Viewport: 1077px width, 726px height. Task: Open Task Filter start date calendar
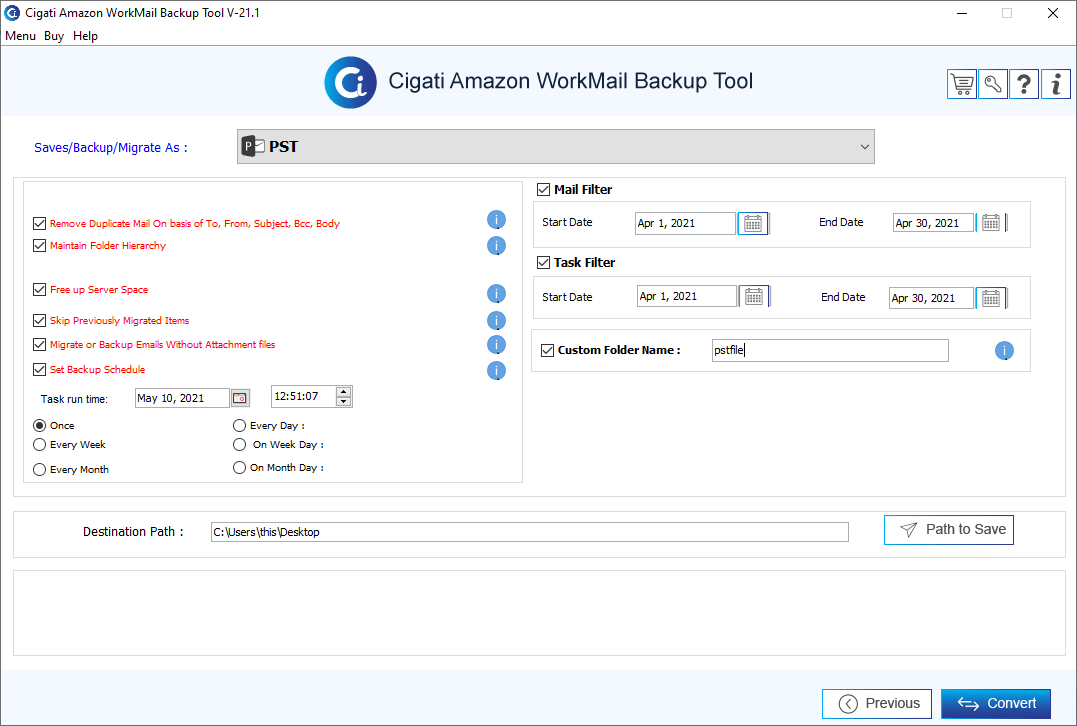click(x=754, y=296)
